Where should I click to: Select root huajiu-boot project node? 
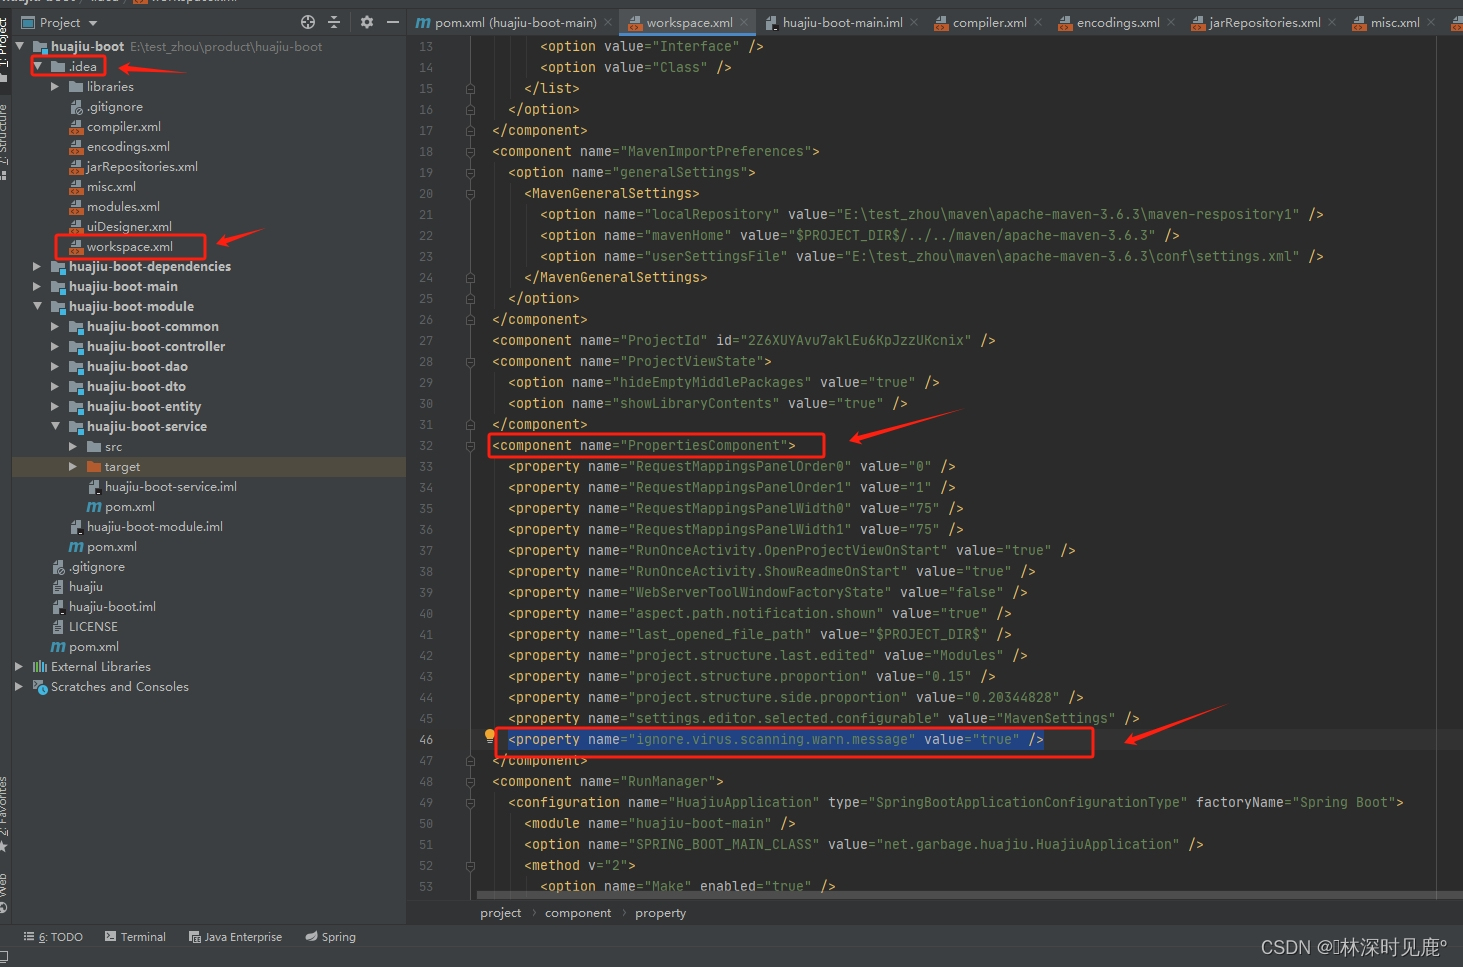[87, 47]
